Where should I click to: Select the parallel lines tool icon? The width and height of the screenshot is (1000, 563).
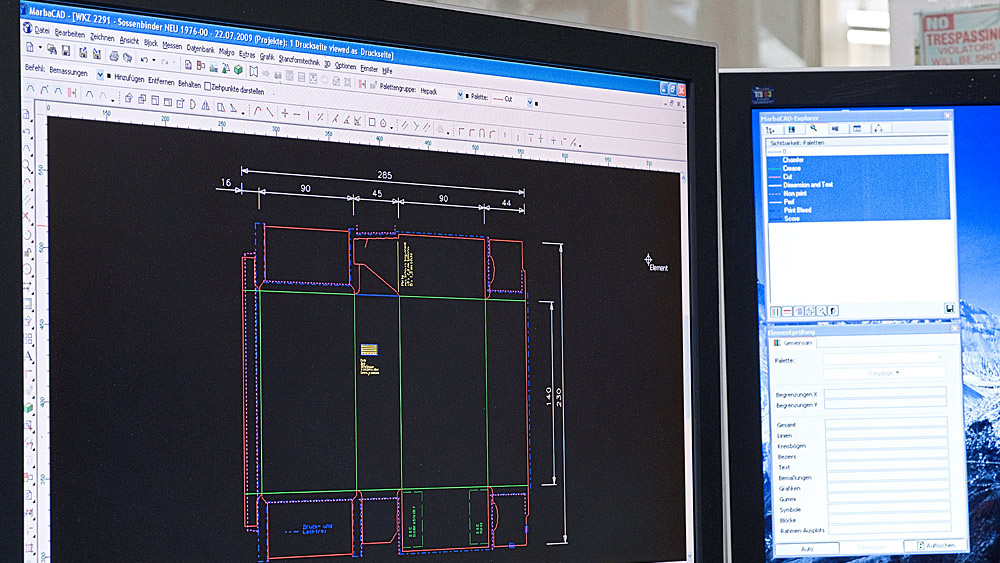[x=404, y=126]
